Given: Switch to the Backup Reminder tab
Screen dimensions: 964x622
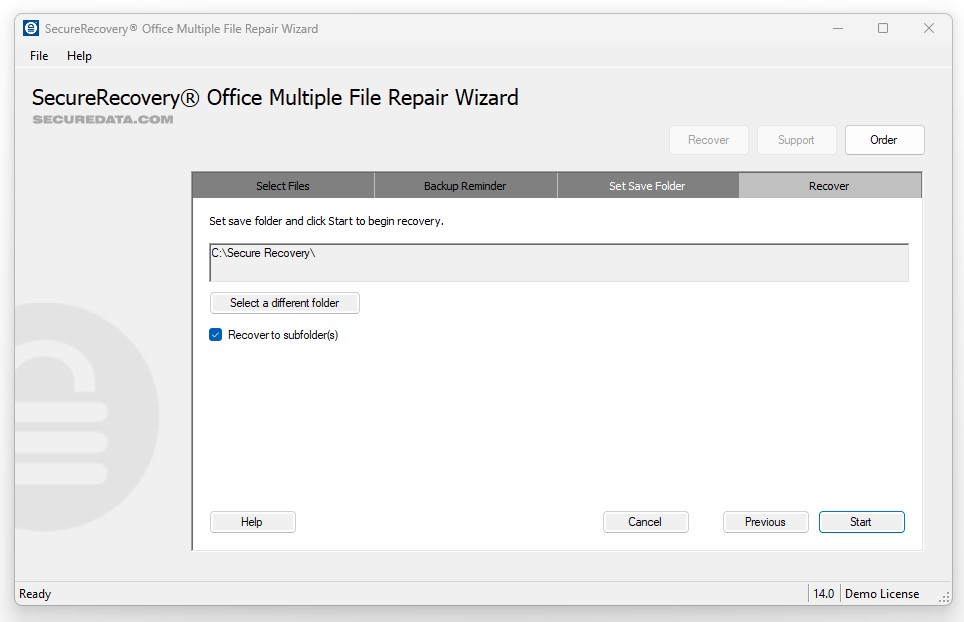Looking at the screenshot, I should [465, 186].
